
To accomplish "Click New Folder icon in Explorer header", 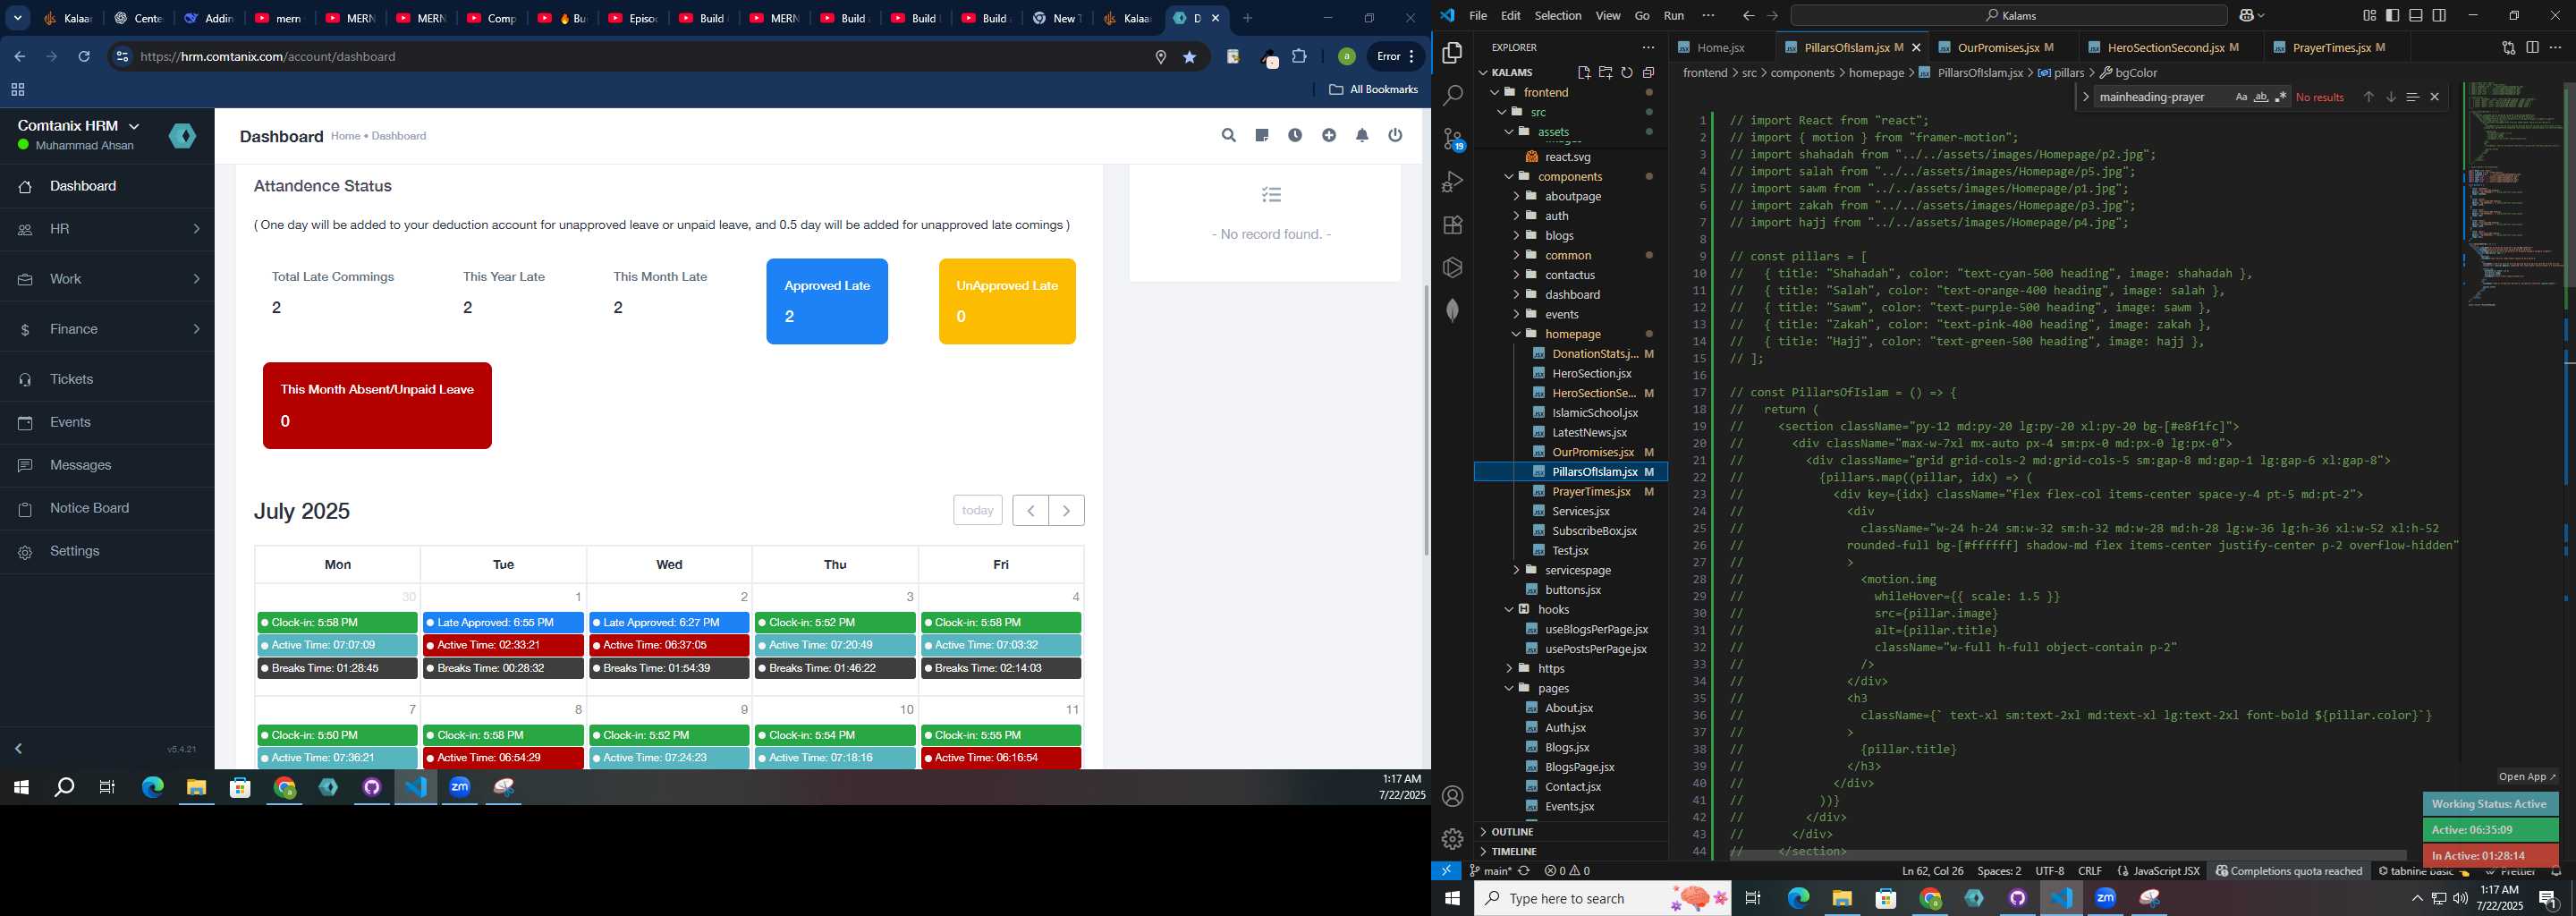I will (x=1605, y=72).
